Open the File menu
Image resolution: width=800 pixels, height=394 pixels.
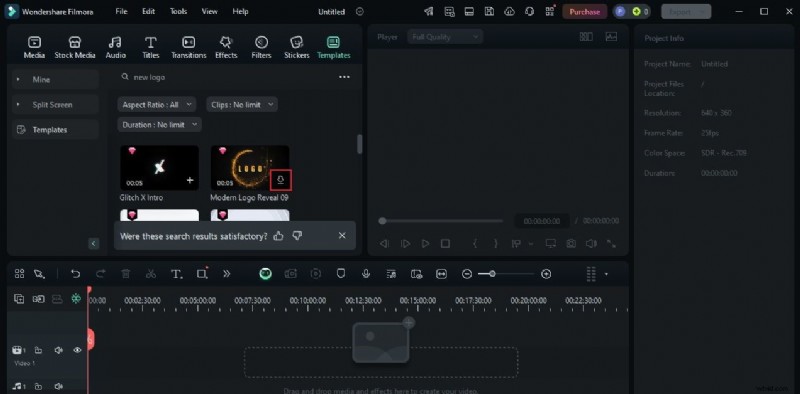[x=121, y=11]
